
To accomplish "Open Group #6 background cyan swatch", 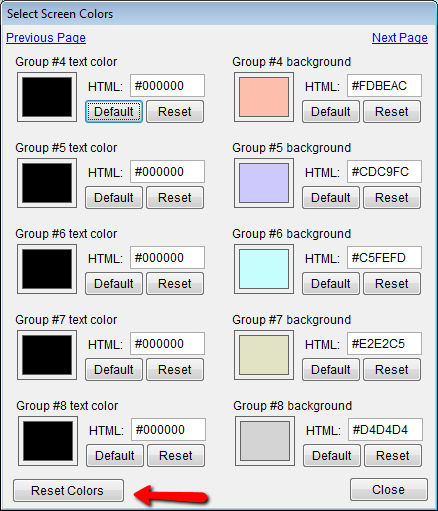I will (x=264, y=269).
